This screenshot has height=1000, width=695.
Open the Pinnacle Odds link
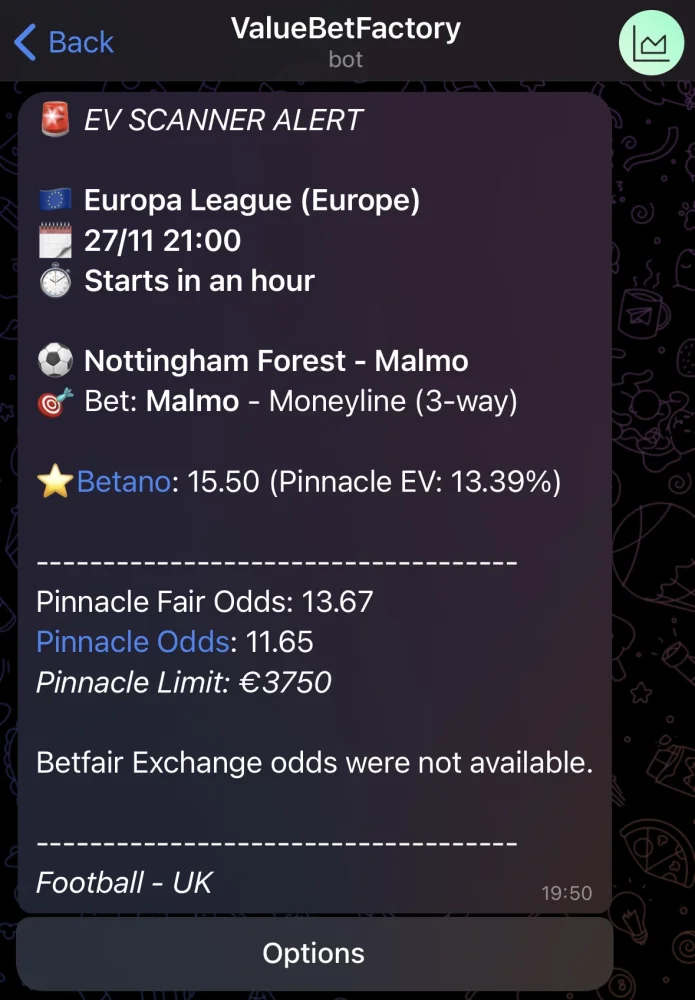[133, 641]
